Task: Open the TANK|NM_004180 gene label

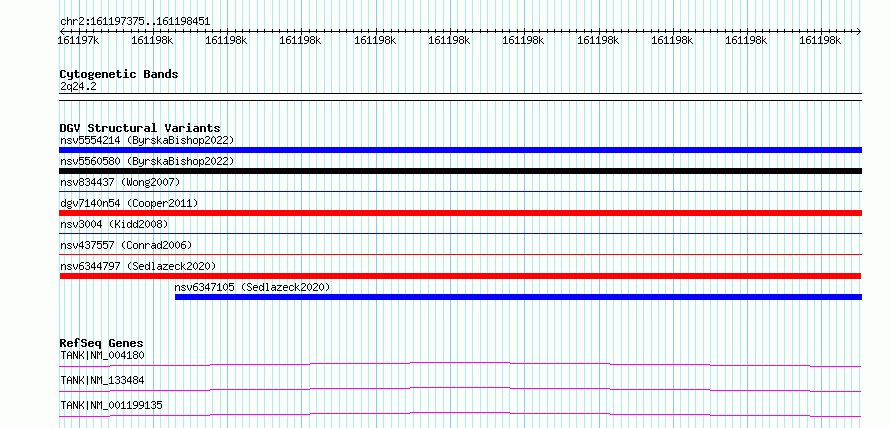Action: click(102, 355)
